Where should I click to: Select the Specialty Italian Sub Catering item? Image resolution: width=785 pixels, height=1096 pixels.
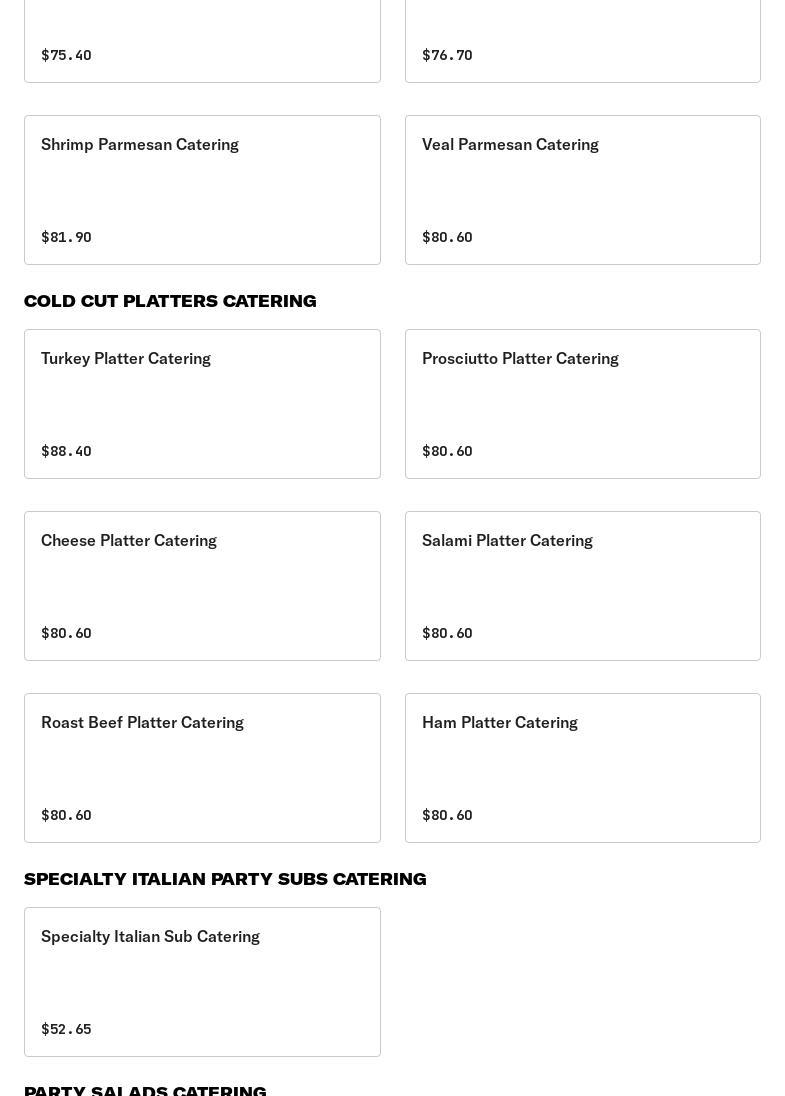point(202,982)
